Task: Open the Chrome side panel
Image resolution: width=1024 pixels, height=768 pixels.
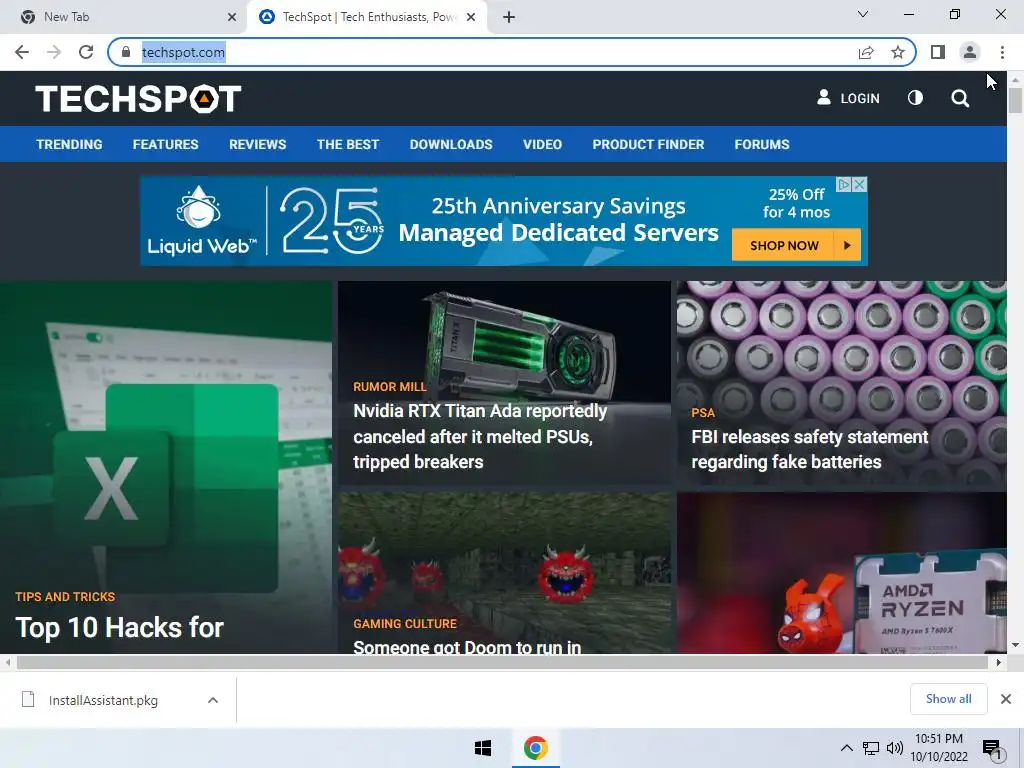Action: click(x=938, y=52)
